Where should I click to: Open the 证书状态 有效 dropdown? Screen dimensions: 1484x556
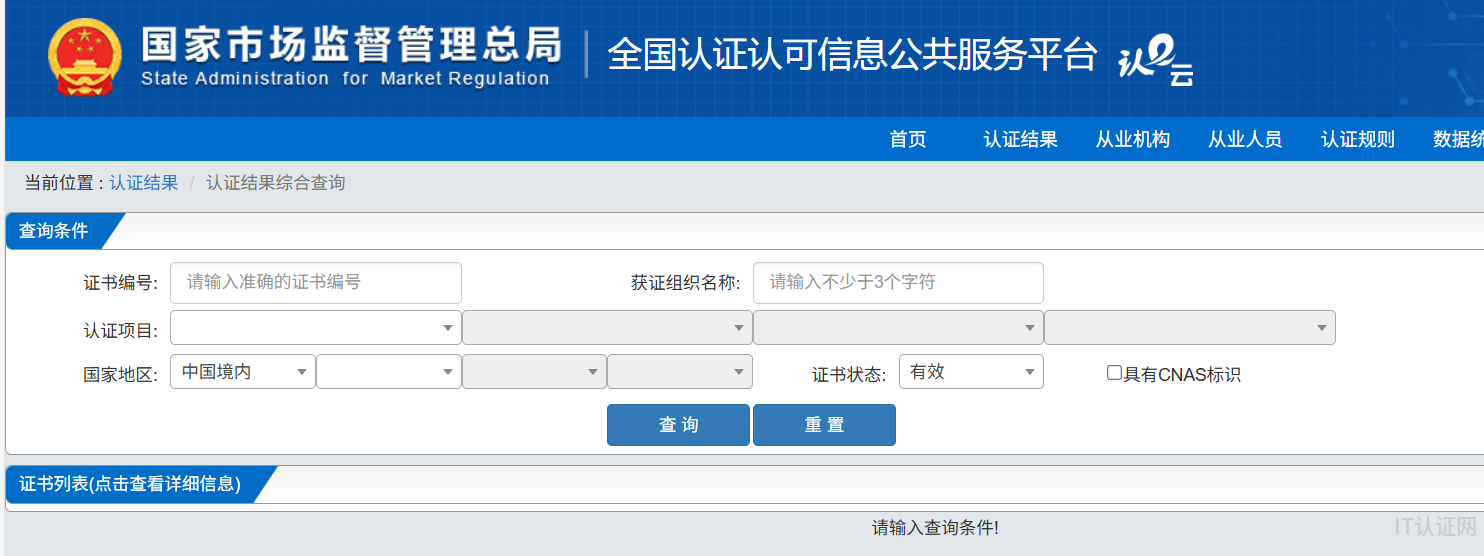(970, 372)
